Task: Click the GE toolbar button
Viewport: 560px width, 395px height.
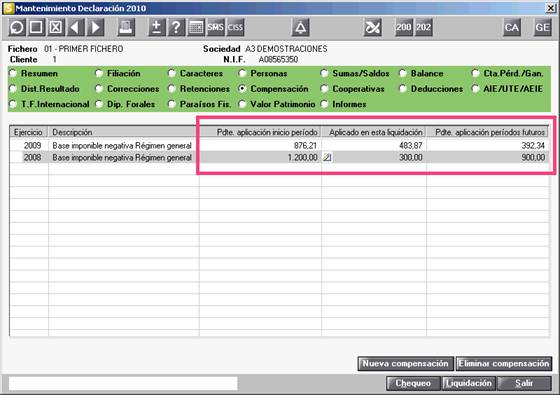Action: tap(542, 27)
